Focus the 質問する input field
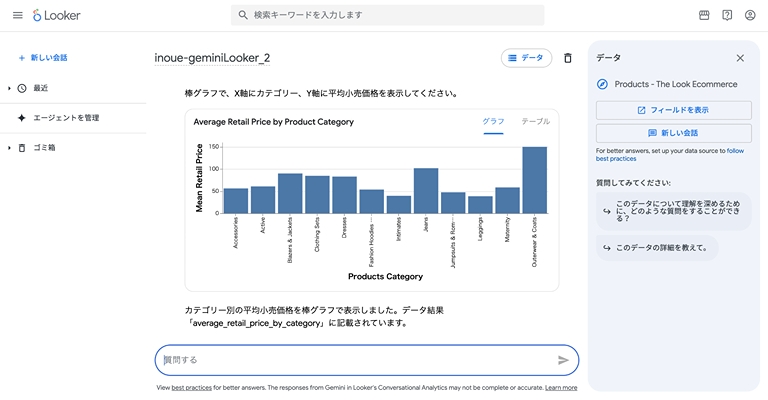 tap(355, 360)
